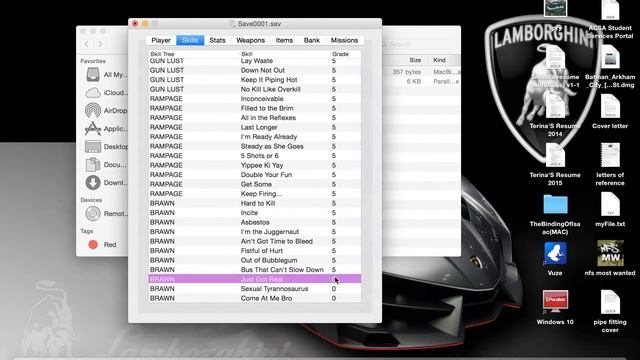Viewport: 640px width, 360px height.
Task: Select the No Kill Like Overkill row
Action: click(x=255, y=89)
